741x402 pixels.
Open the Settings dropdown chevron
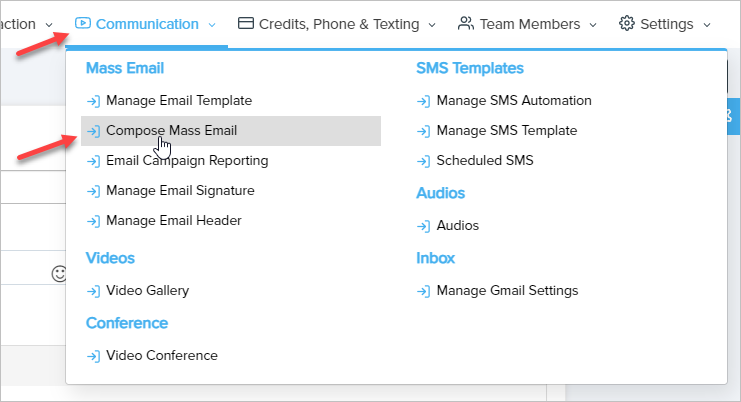707,24
